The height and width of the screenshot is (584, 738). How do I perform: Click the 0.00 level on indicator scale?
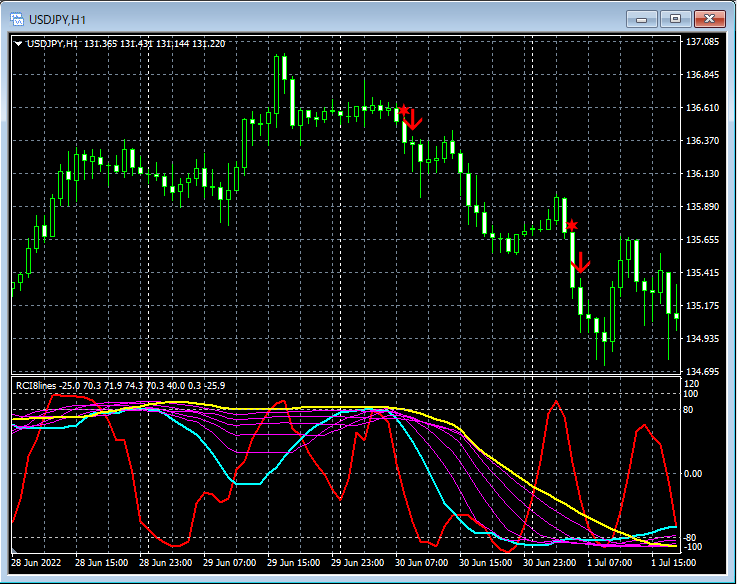pyautogui.click(x=694, y=473)
